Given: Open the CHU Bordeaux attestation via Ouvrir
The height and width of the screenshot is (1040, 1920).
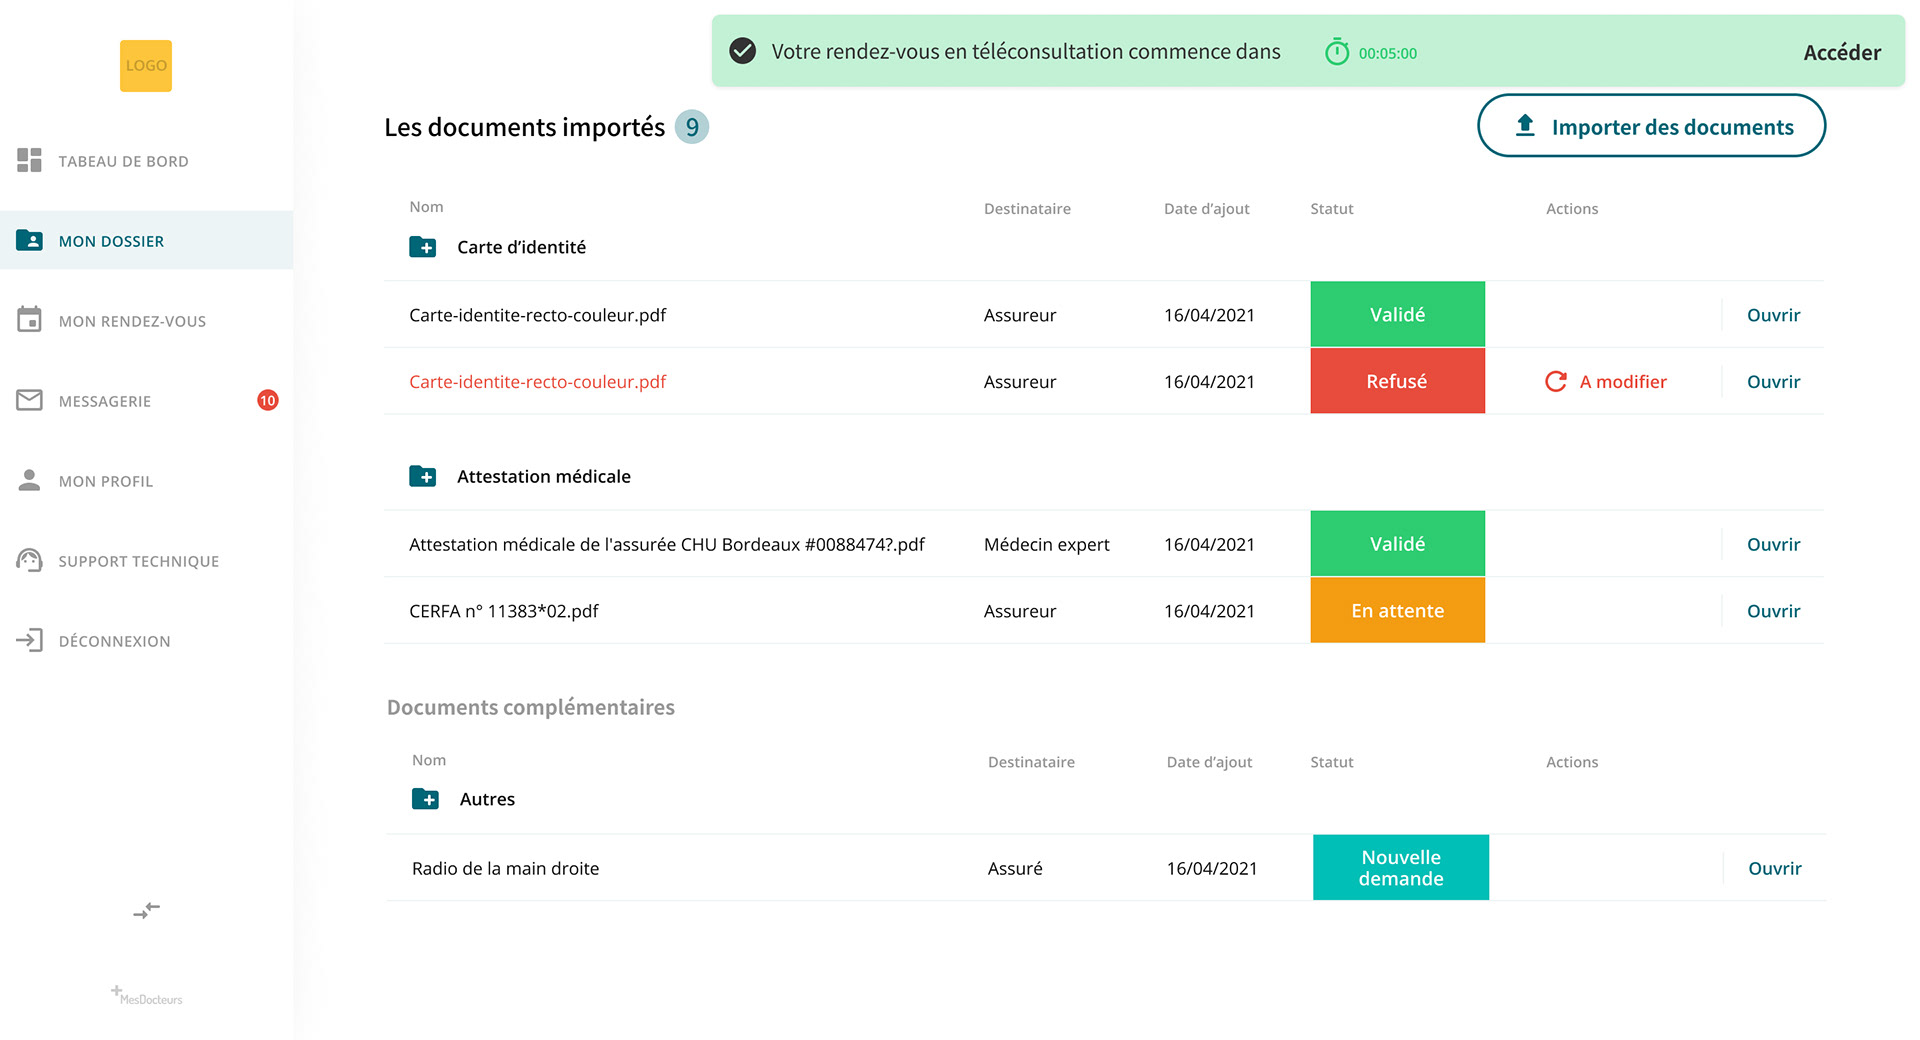Looking at the screenshot, I should pyautogui.click(x=1773, y=544).
